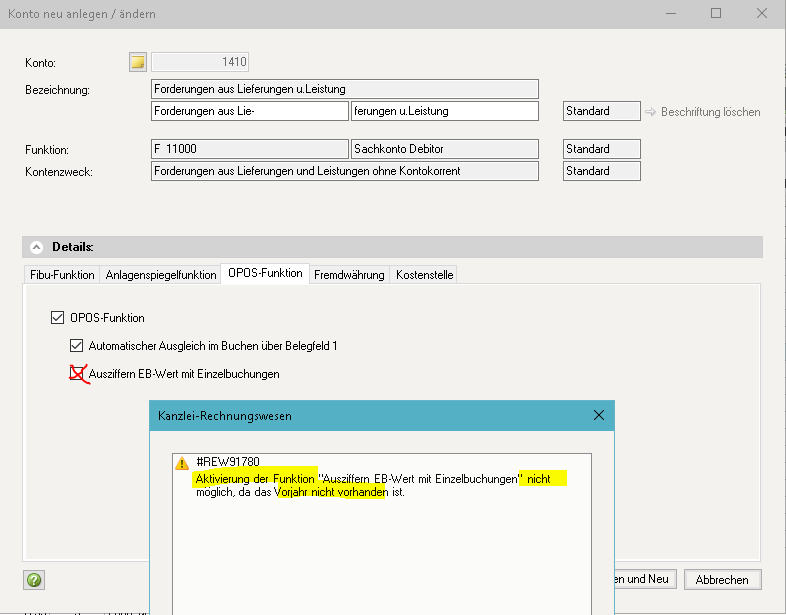Toggle Automatischer Ausgleich im Buchen checkbox
The image size is (786, 615).
(x=77, y=346)
